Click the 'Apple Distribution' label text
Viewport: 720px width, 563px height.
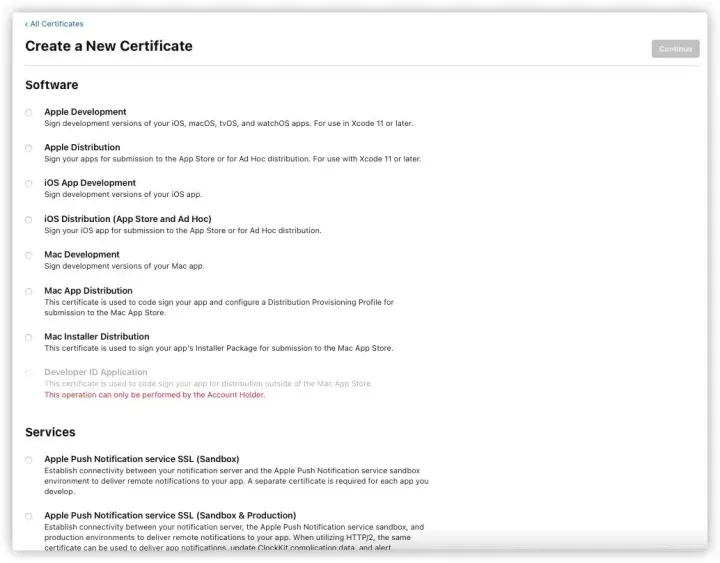pos(82,147)
